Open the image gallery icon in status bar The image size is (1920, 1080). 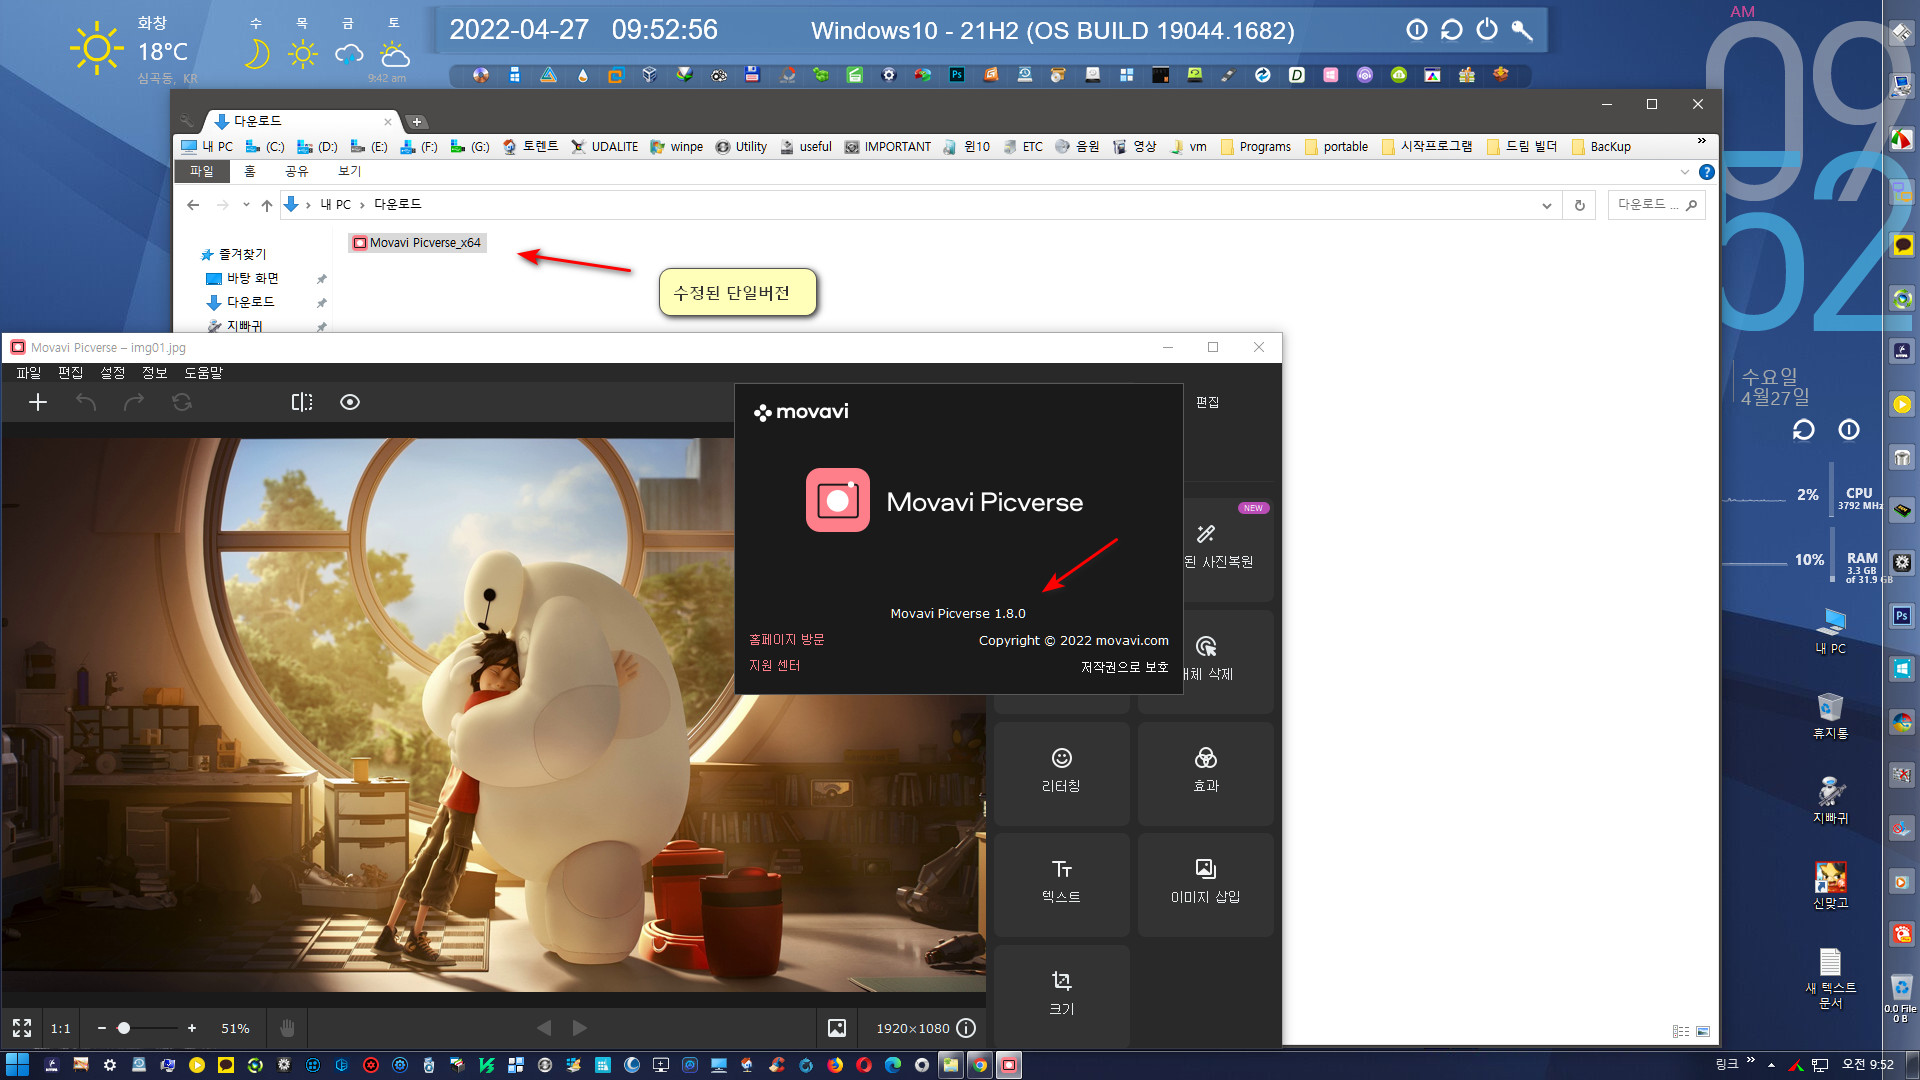pos(837,1028)
